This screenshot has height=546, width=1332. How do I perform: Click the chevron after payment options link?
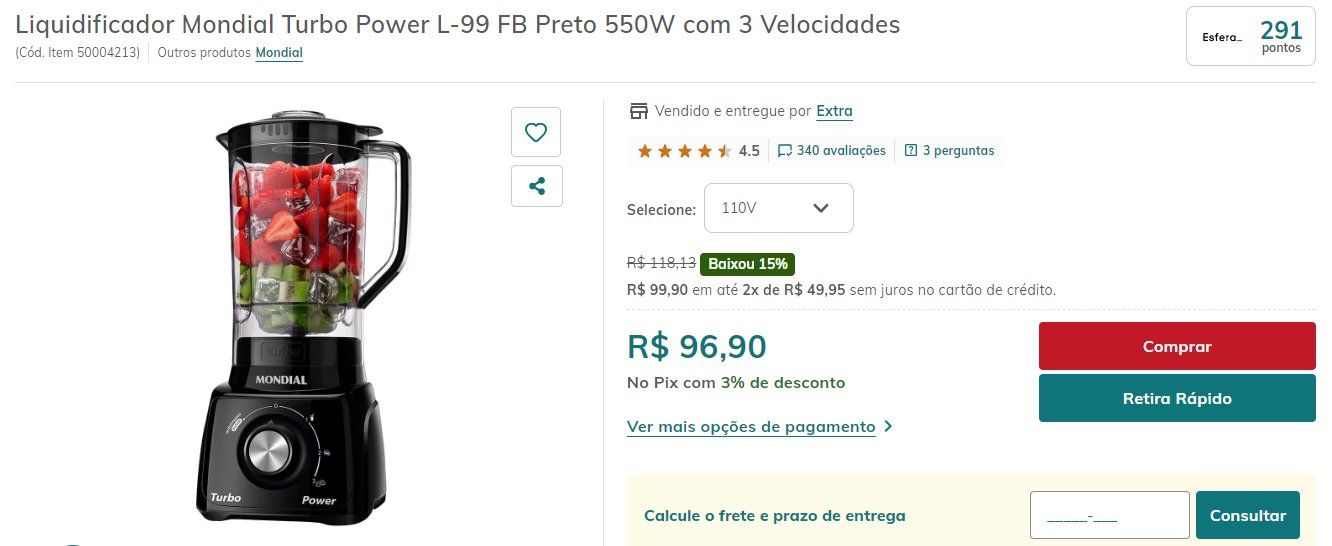click(888, 427)
